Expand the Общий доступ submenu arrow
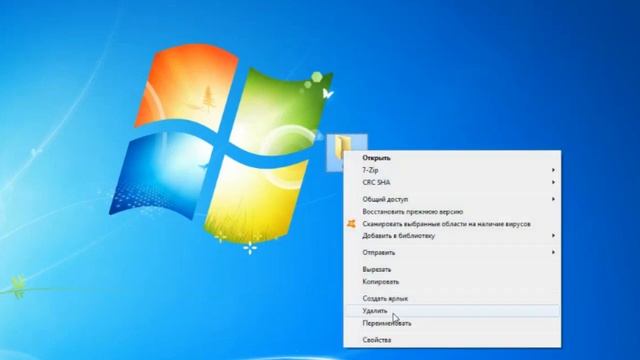This screenshot has width=640, height=360. click(x=553, y=199)
